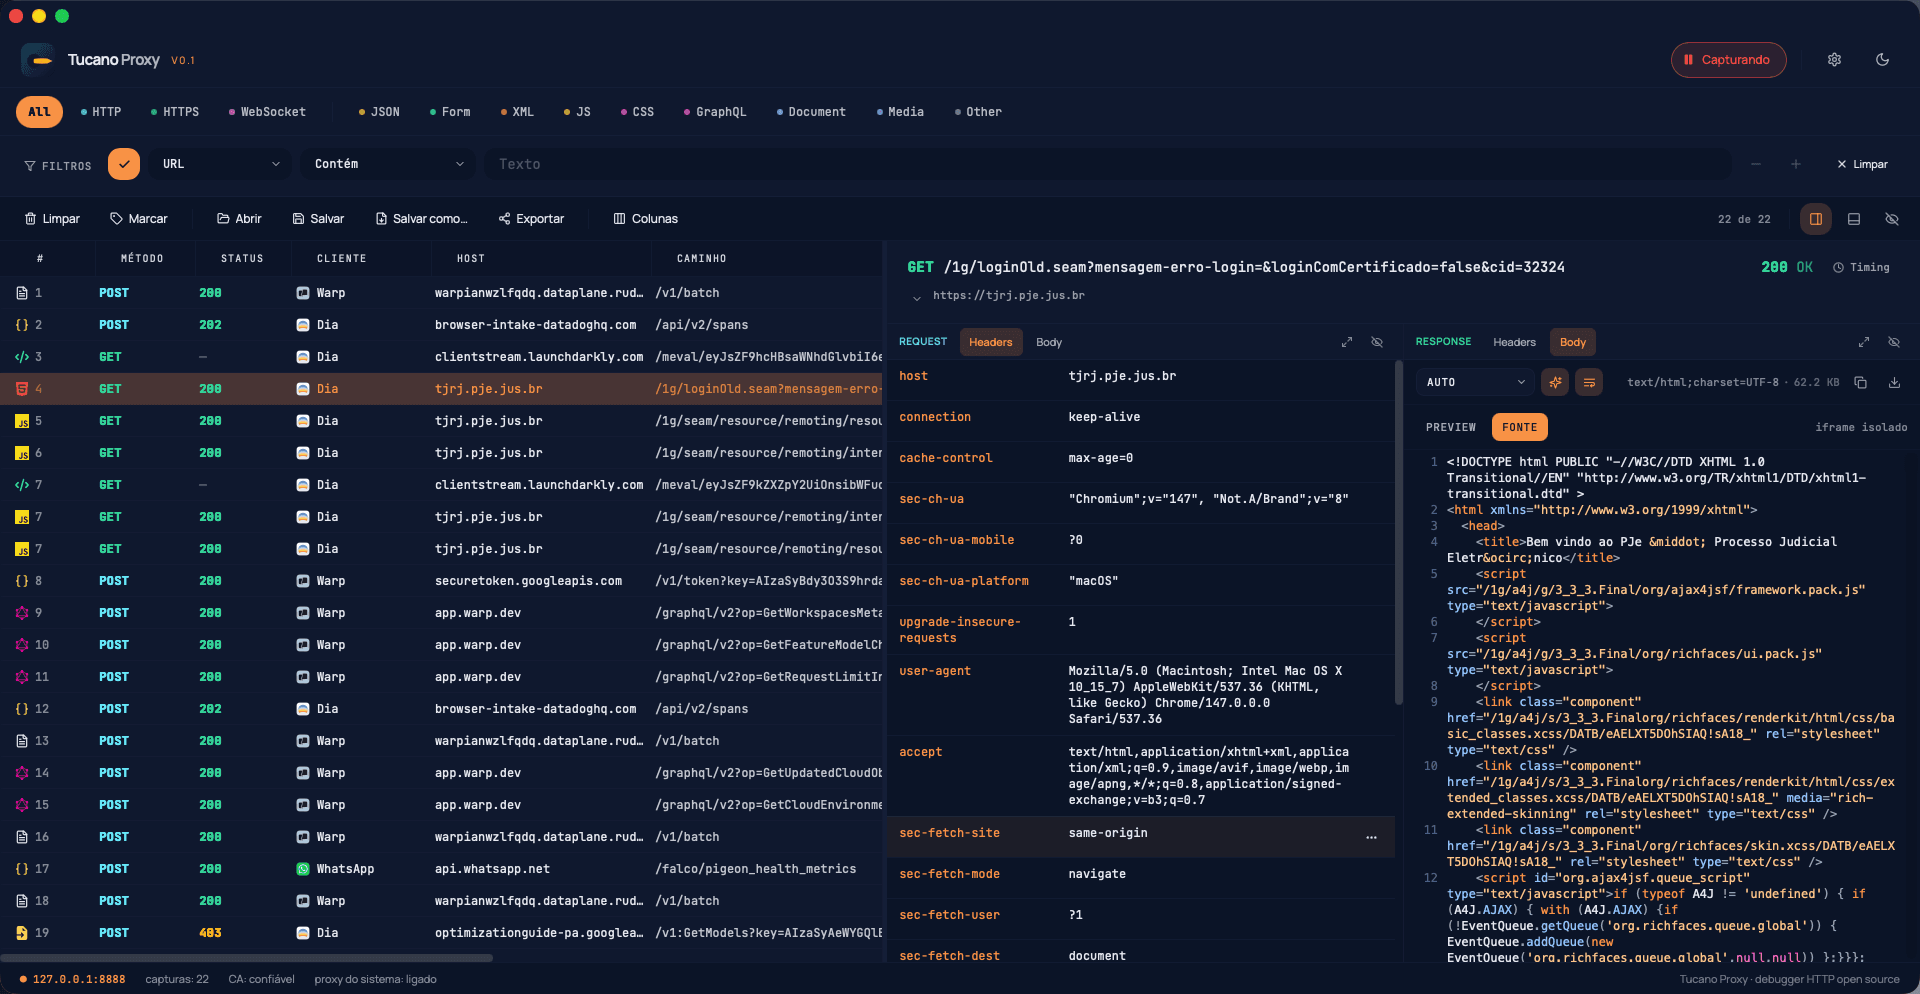Switch to the PREVIEW view
Viewport: 1920px width, 994px height.
click(1451, 427)
